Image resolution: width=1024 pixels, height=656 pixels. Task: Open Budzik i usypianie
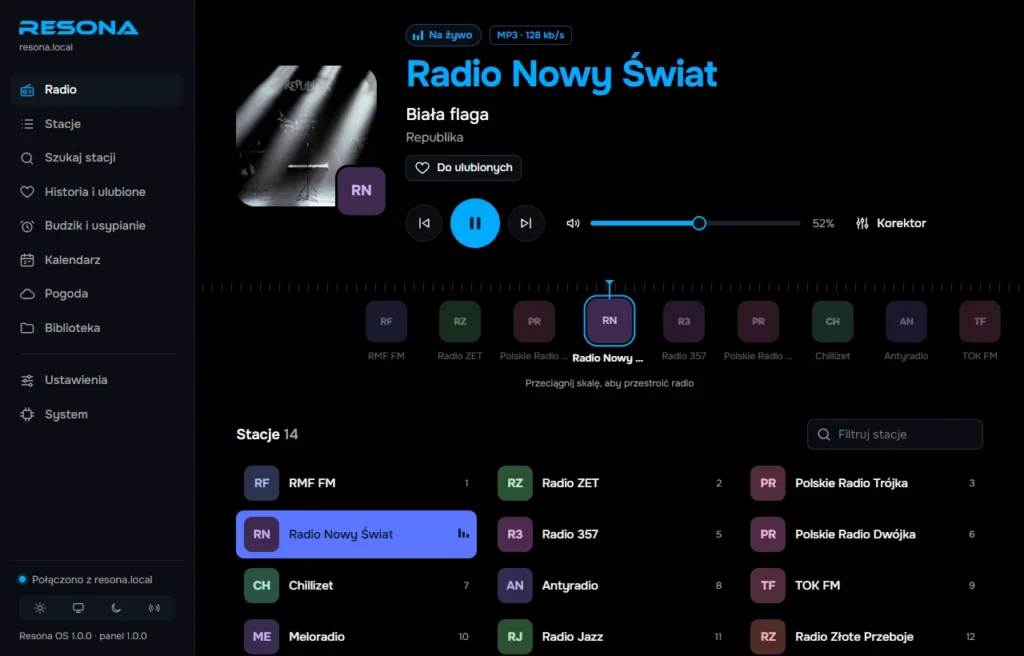[x=97, y=225]
